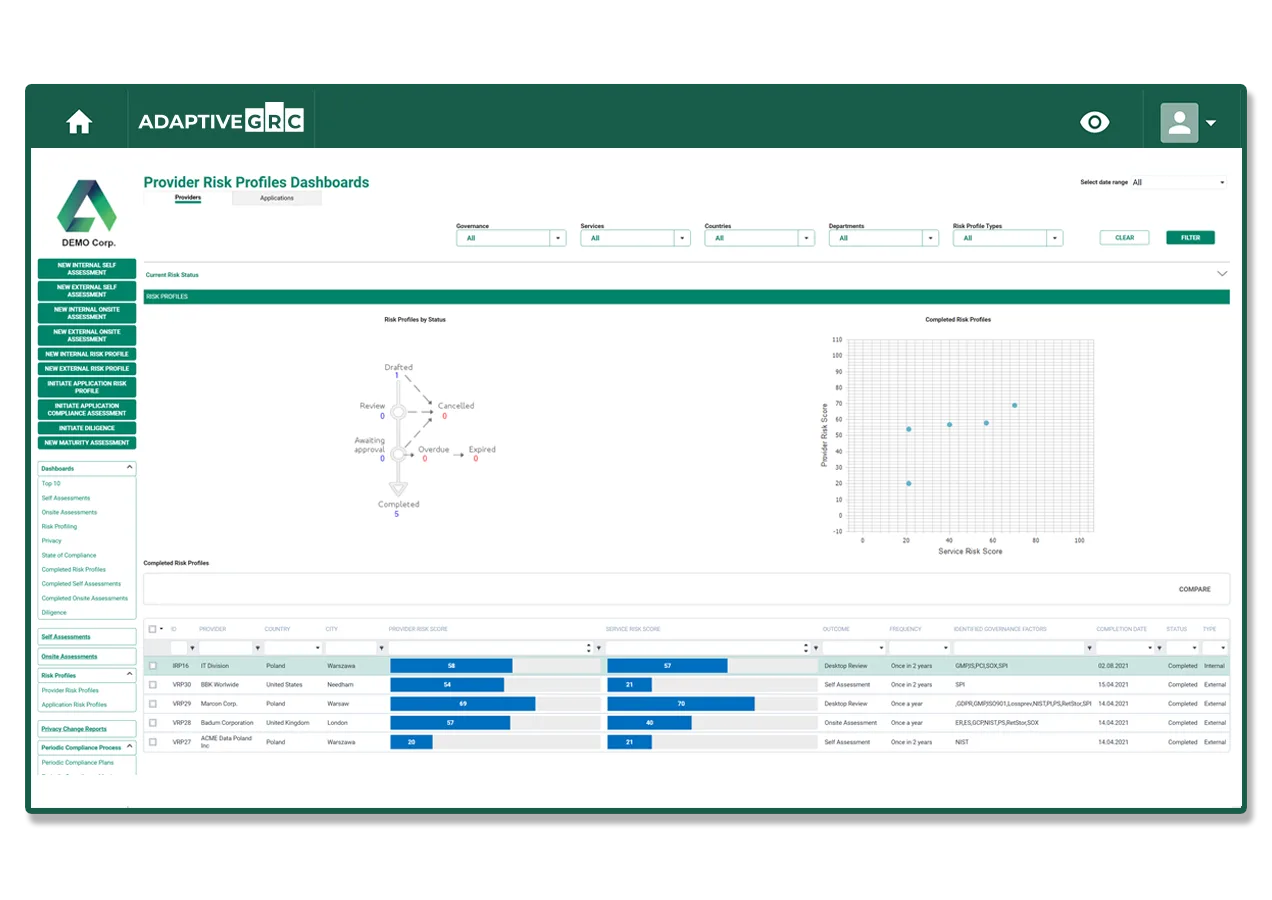
Task: Click Marcon Corp. provider risk score bar
Action: (462, 704)
